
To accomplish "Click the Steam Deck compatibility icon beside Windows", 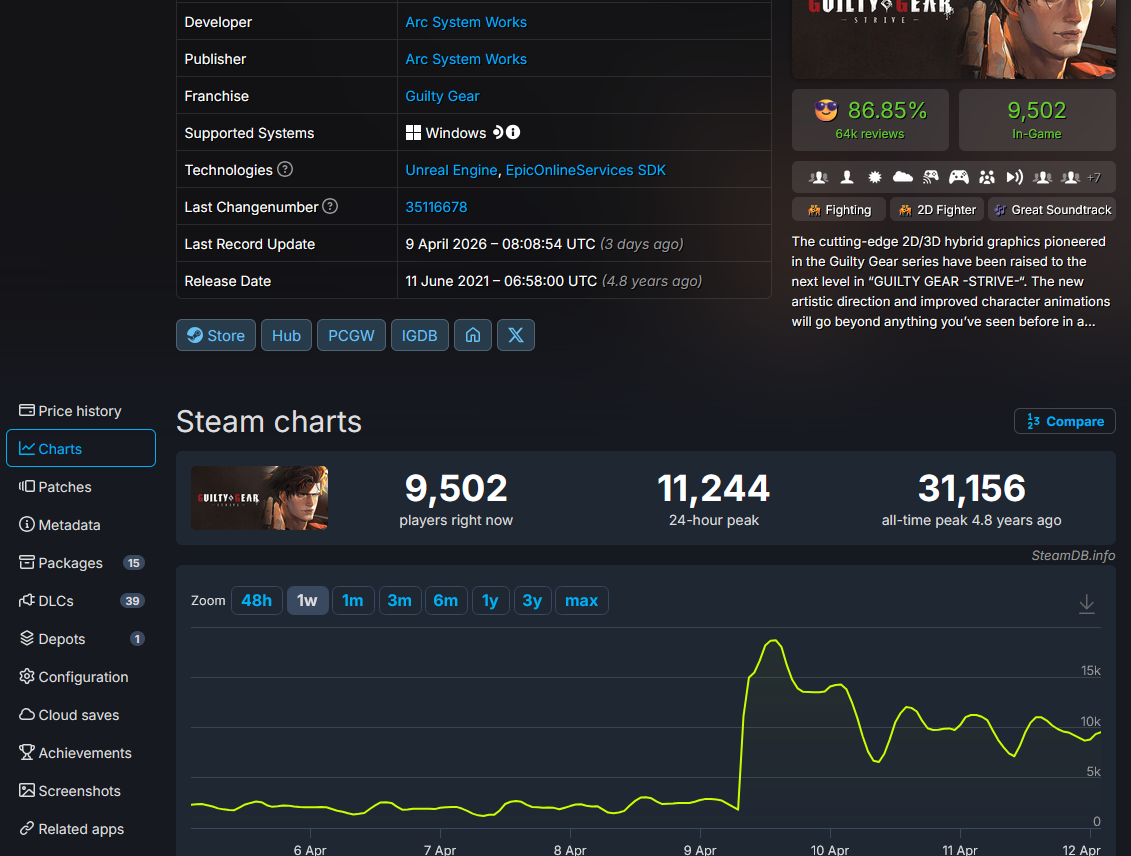I will pyautogui.click(x=498, y=133).
